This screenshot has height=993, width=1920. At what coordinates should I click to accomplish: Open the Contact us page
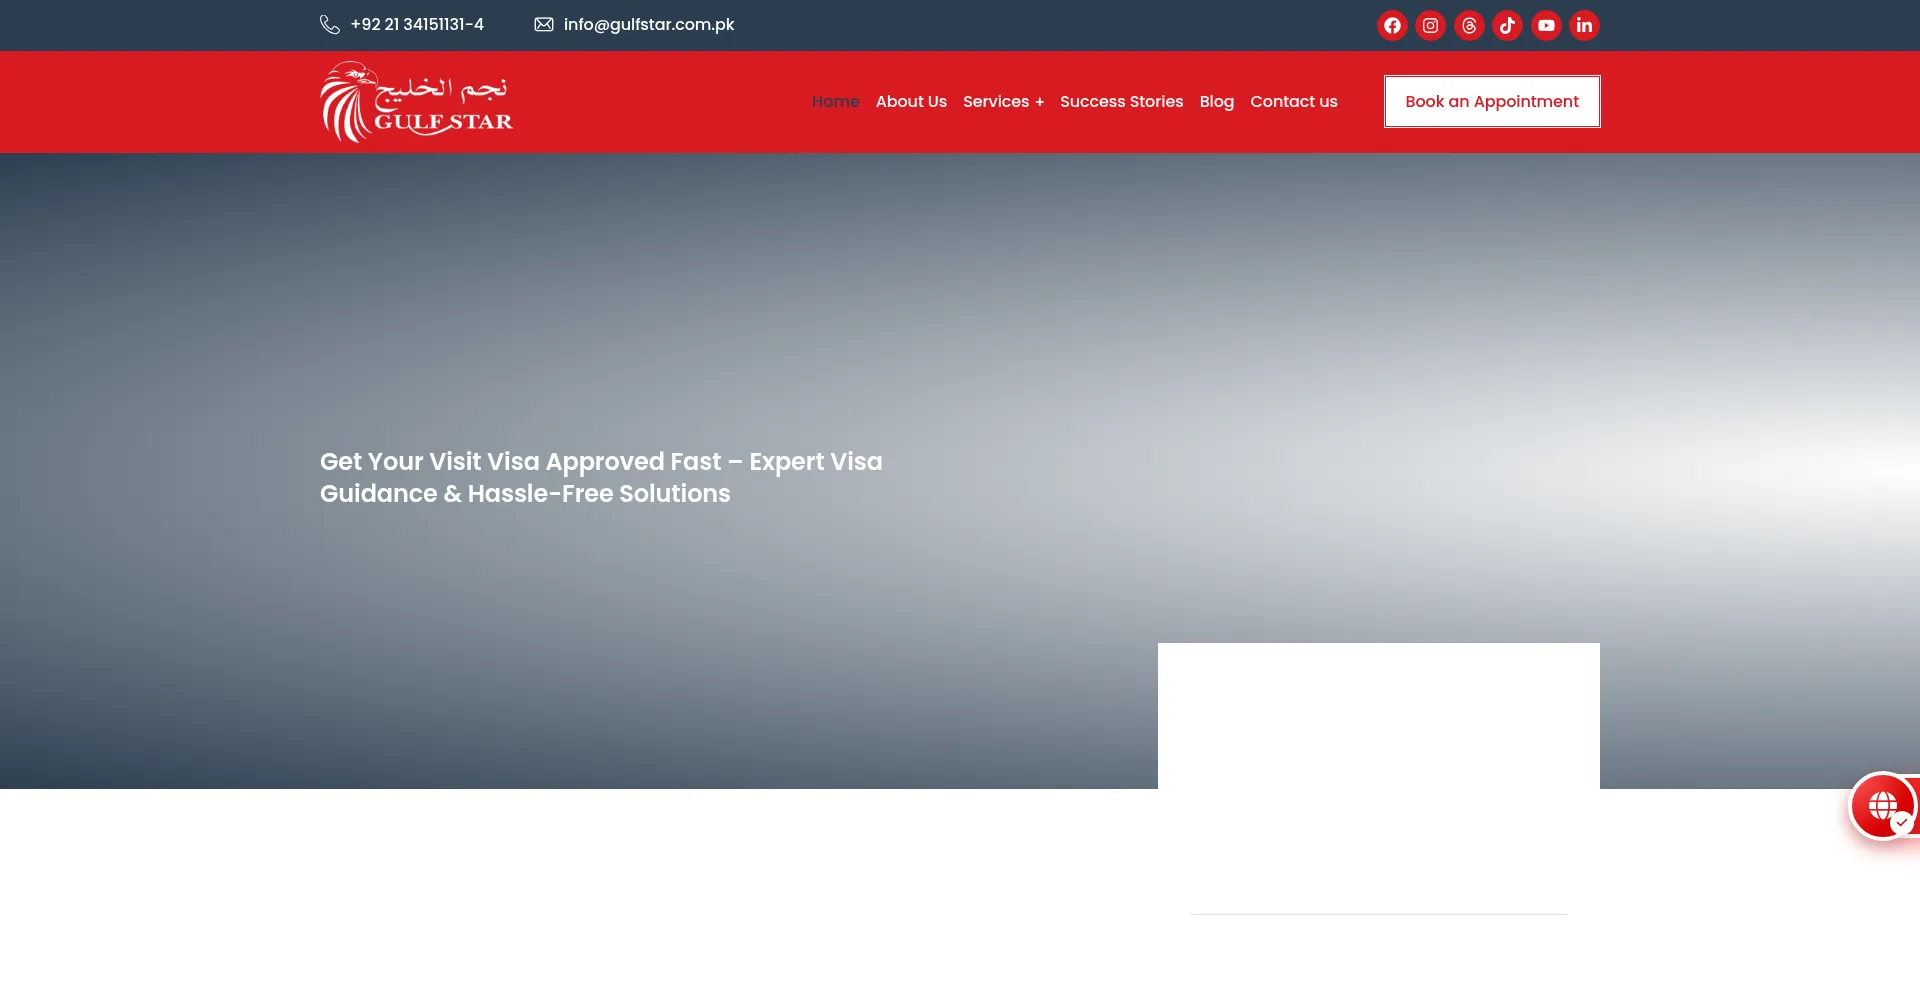click(1294, 101)
